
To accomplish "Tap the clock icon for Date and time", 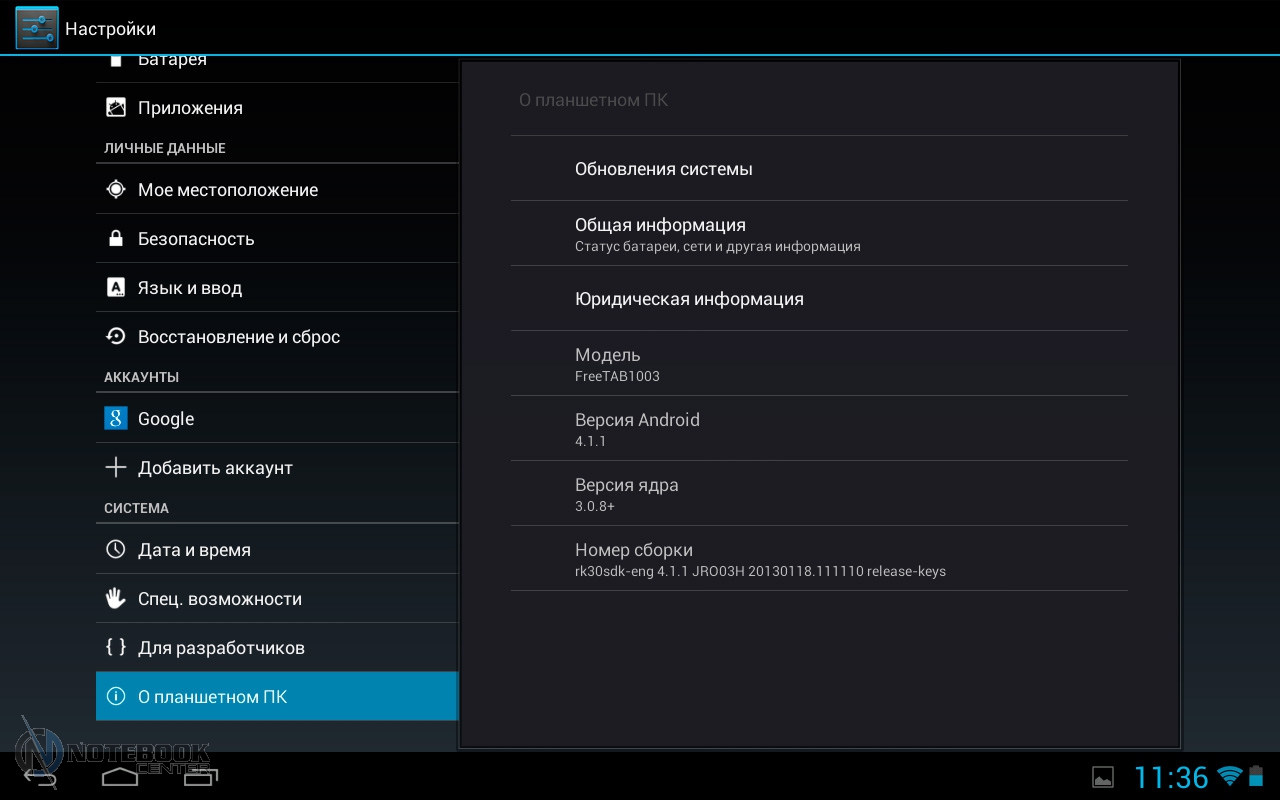I will [116, 550].
